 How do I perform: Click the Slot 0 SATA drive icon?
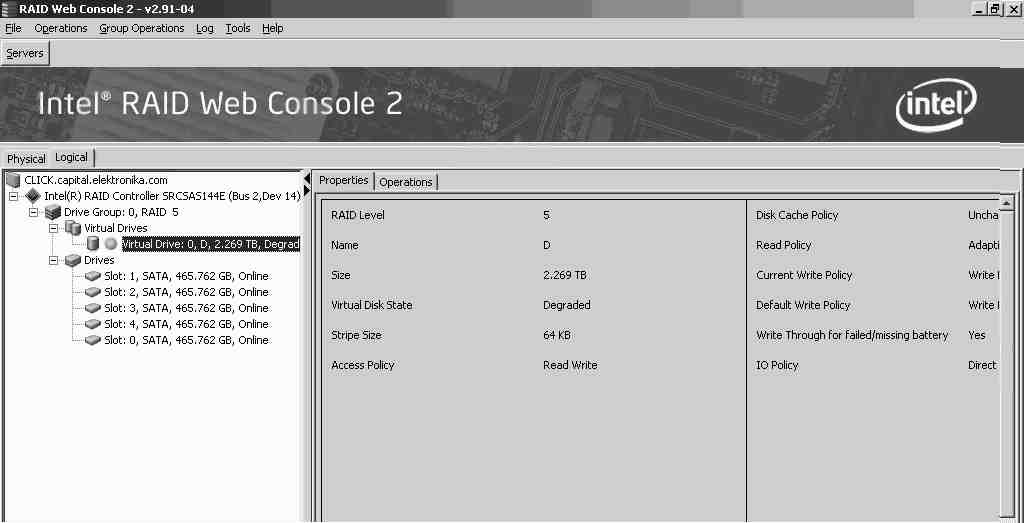93,340
